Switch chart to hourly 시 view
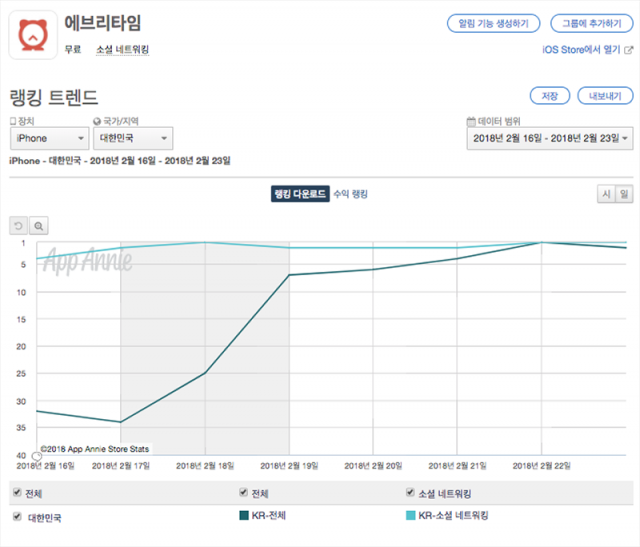The width and height of the screenshot is (640, 547). tap(605, 194)
